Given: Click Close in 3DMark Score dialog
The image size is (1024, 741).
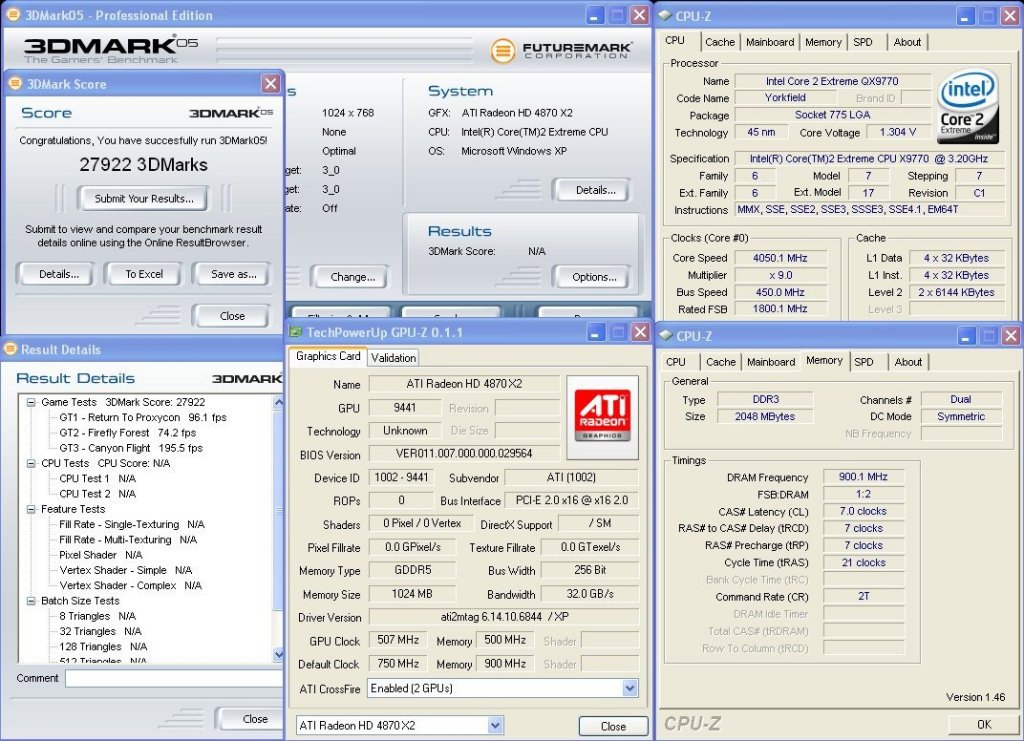Looking at the screenshot, I should pyautogui.click(x=232, y=316).
